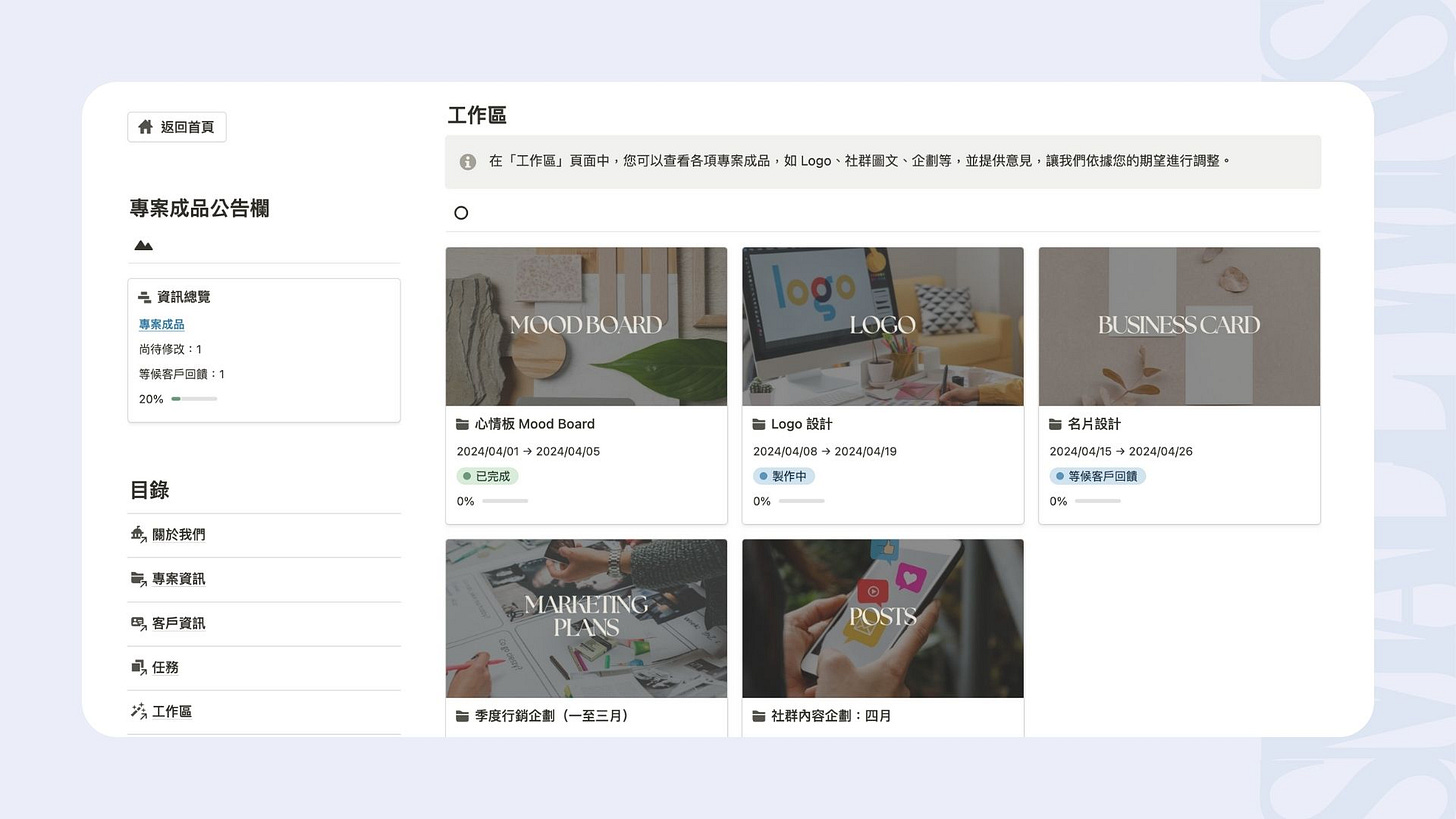
Task: Click folder icon beside 心情板 Mood Board
Action: (x=462, y=424)
